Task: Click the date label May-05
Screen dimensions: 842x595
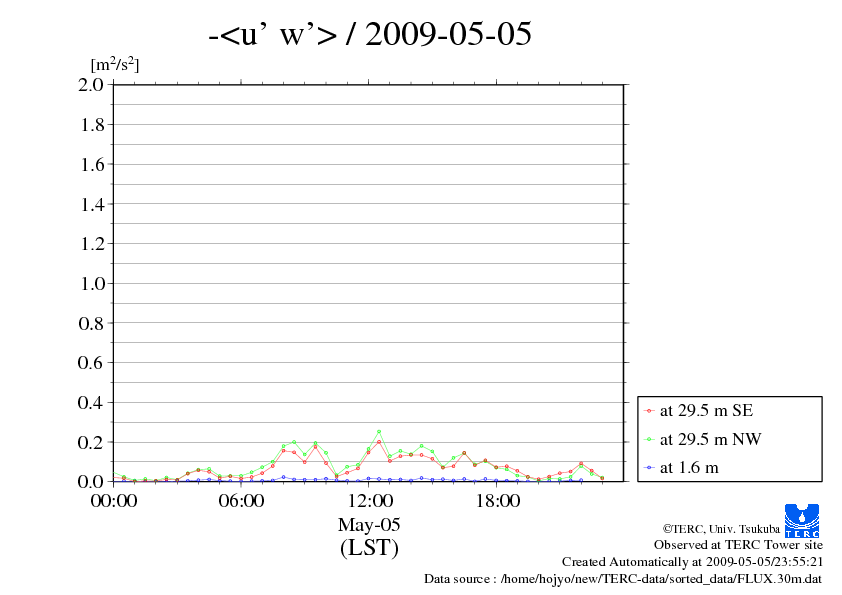Action: click(x=369, y=525)
